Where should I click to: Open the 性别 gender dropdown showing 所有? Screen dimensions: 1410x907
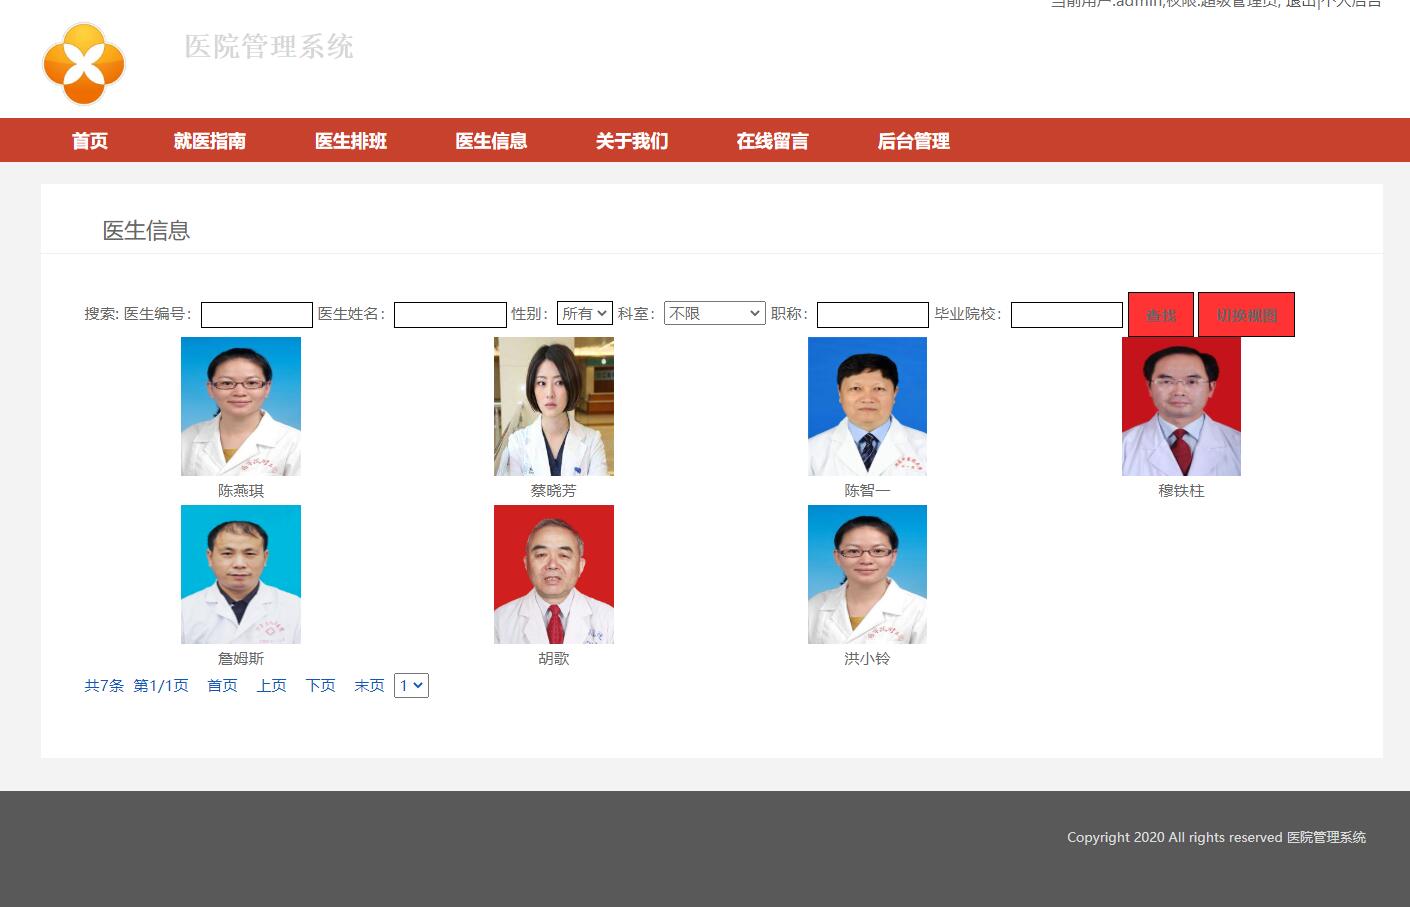[x=585, y=313]
